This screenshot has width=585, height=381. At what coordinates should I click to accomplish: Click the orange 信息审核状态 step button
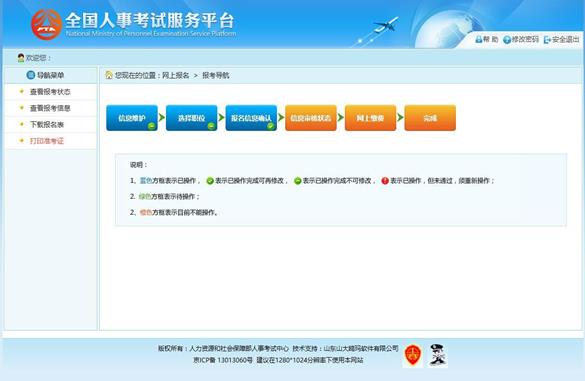click(x=311, y=118)
